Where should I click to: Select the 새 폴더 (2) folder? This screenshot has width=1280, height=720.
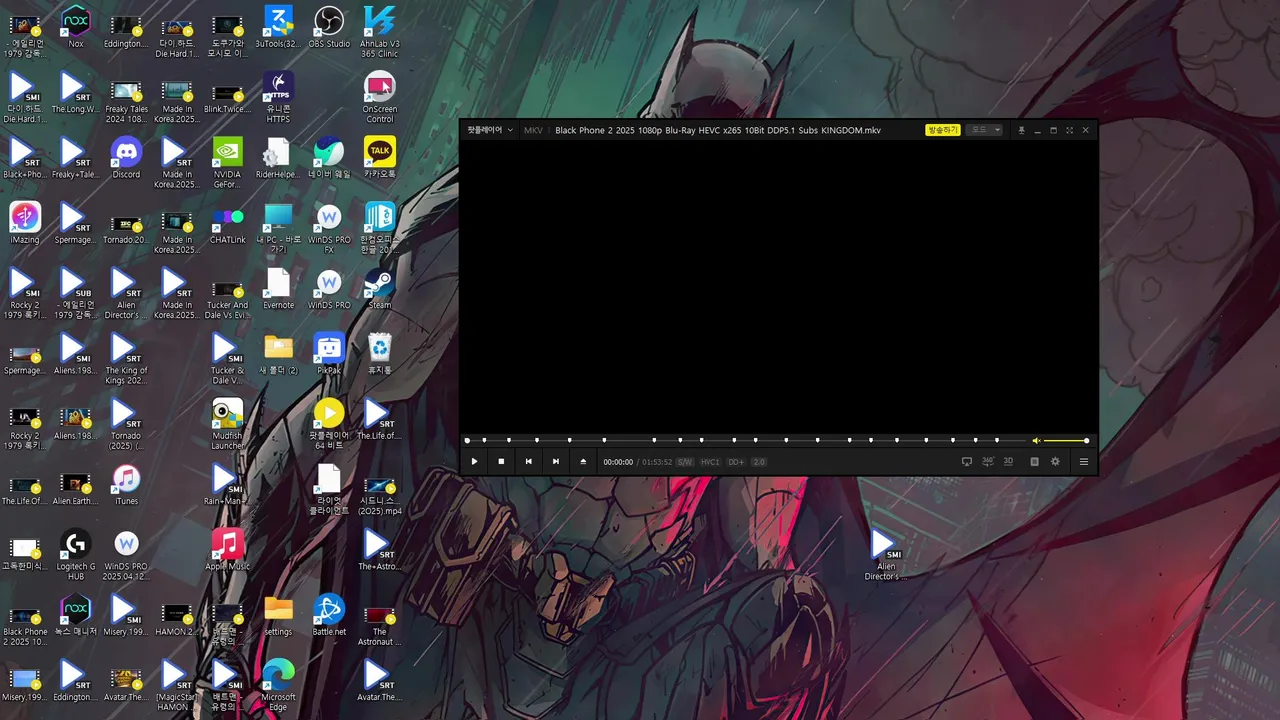pos(278,354)
